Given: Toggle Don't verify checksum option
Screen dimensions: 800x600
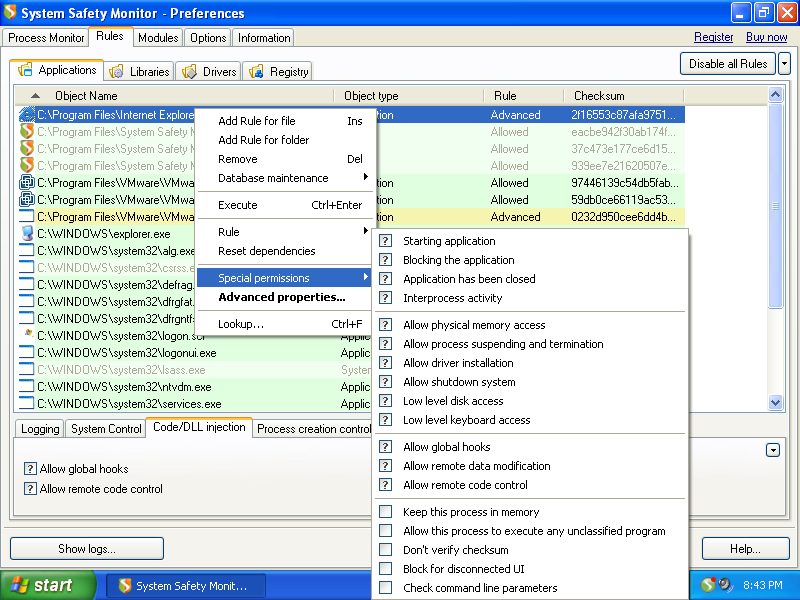Looking at the screenshot, I should pyautogui.click(x=386, y=550).
